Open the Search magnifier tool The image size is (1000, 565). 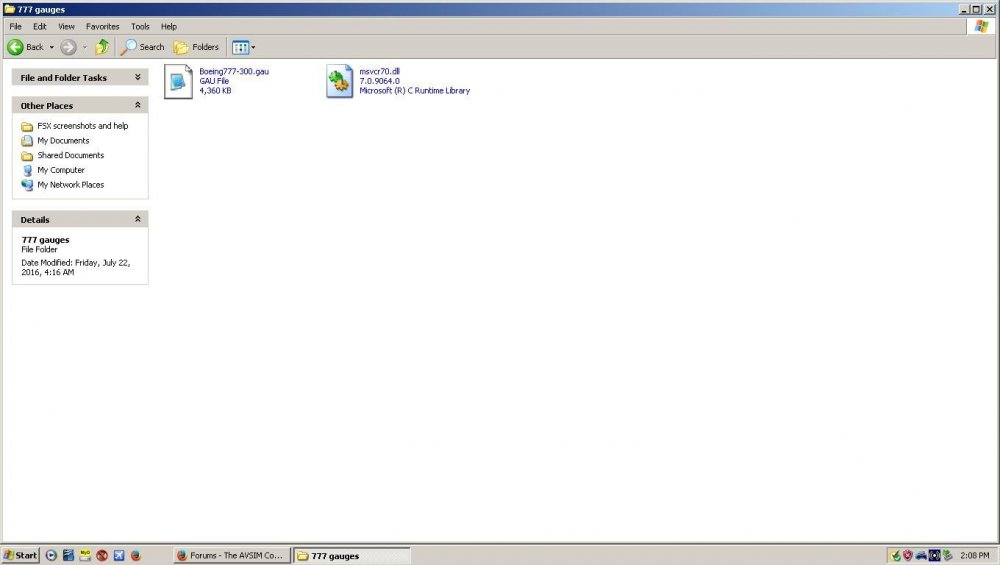(x=143, y=47)
